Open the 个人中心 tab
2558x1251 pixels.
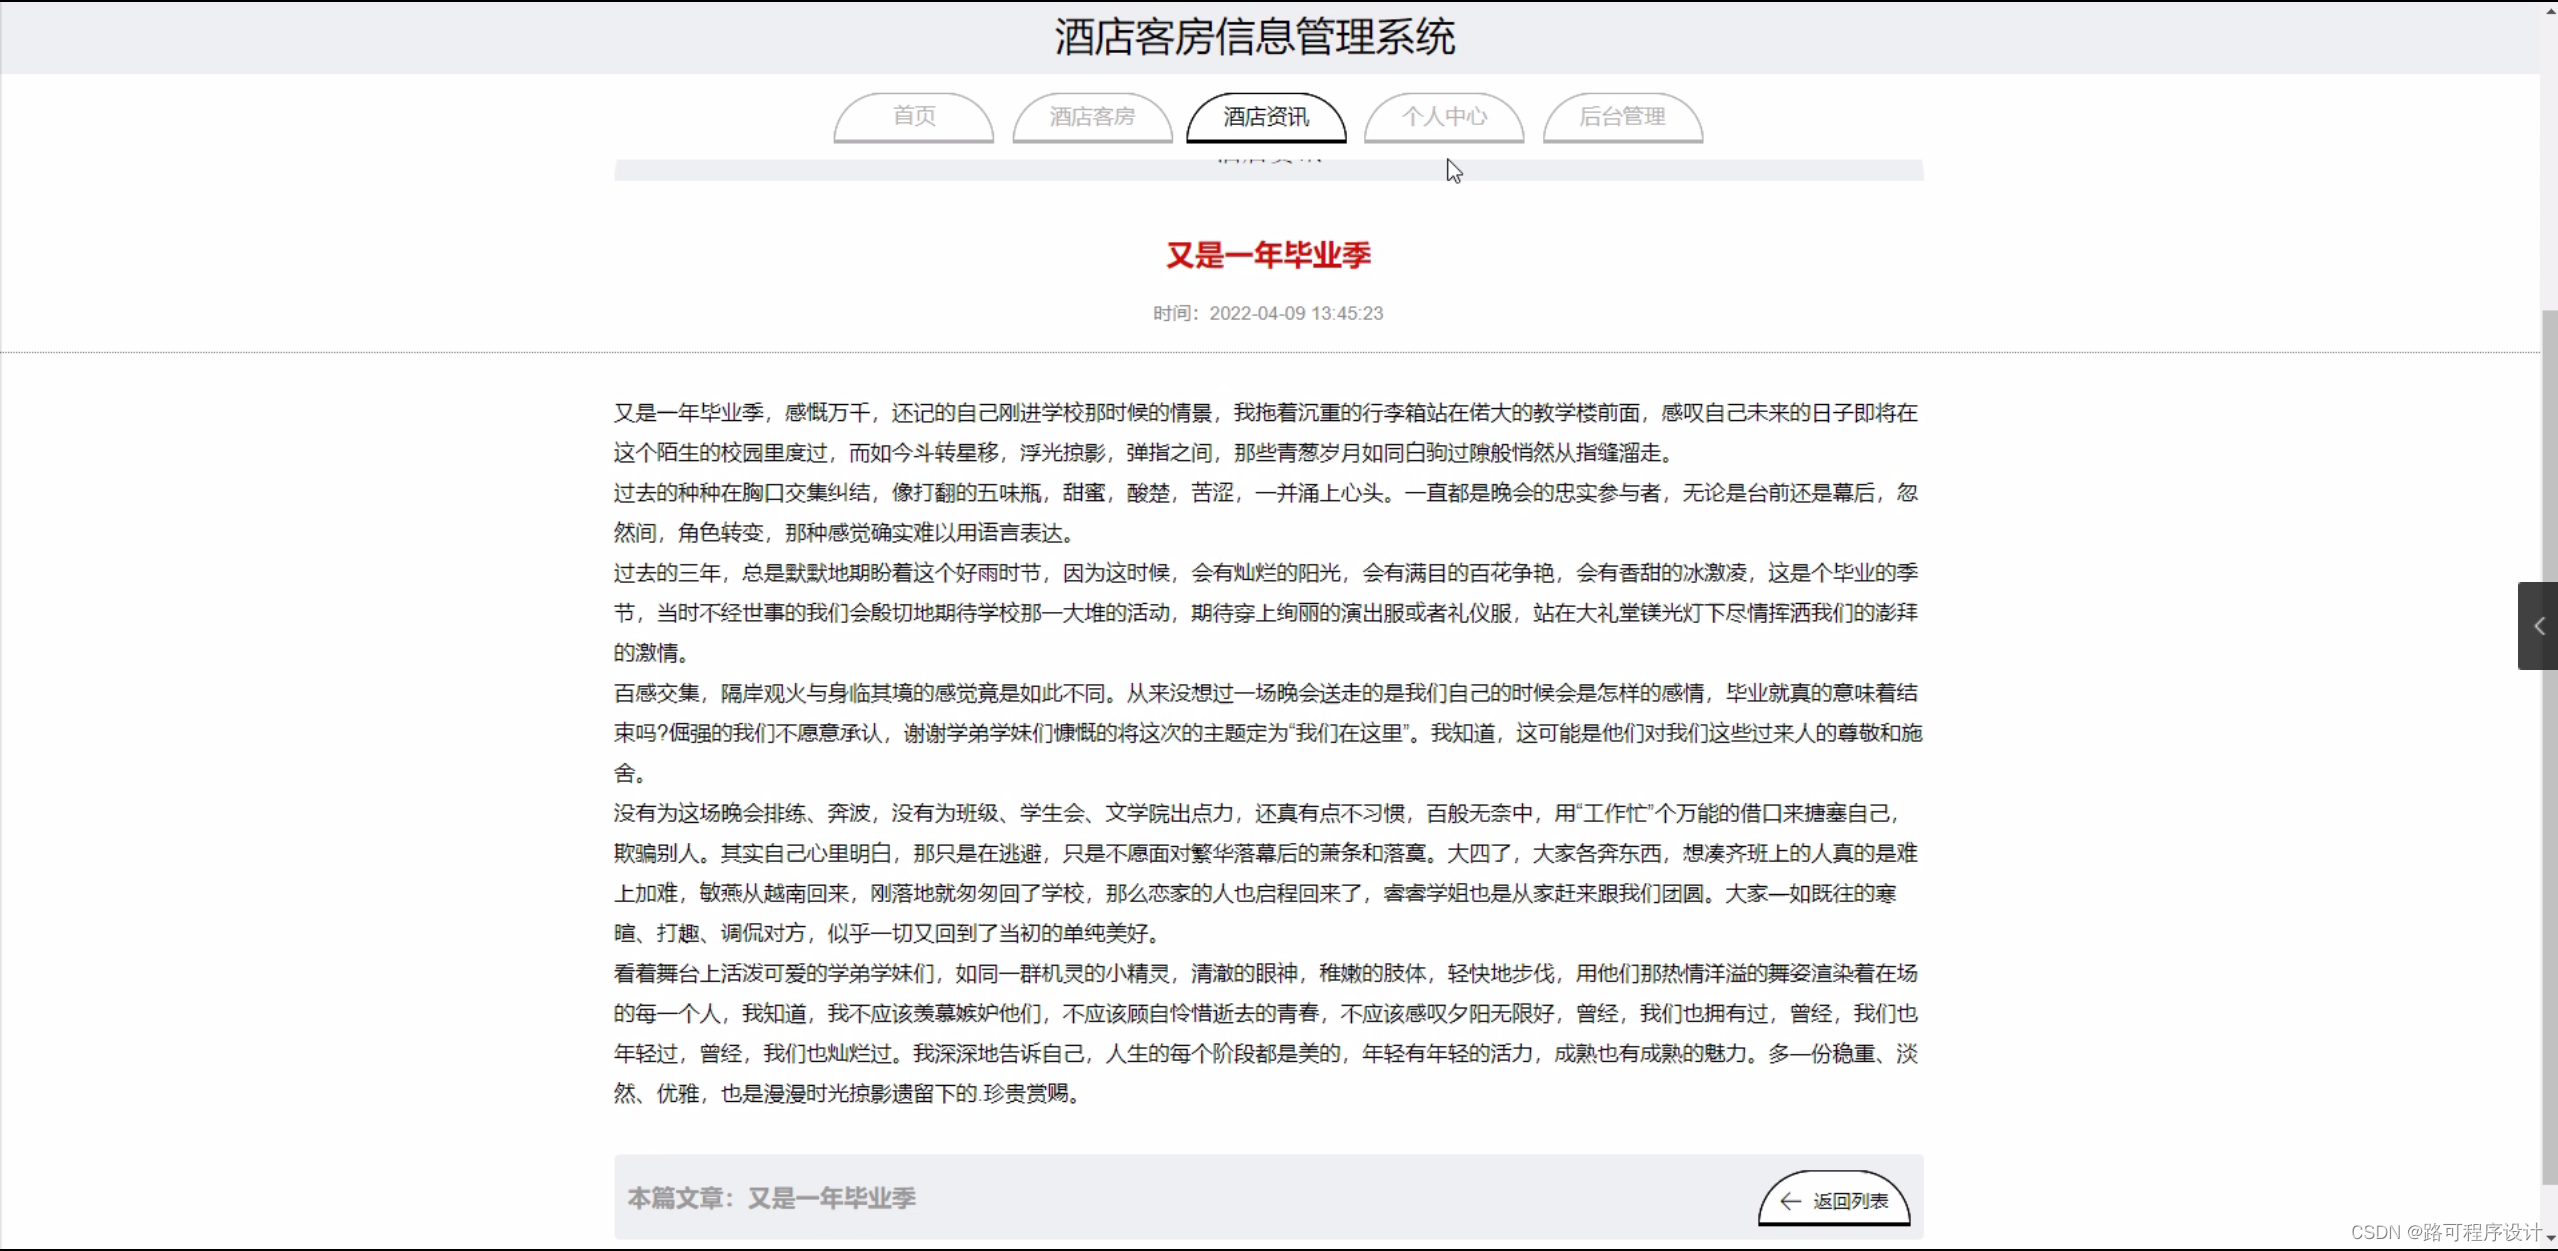[x=1443, y=117]
